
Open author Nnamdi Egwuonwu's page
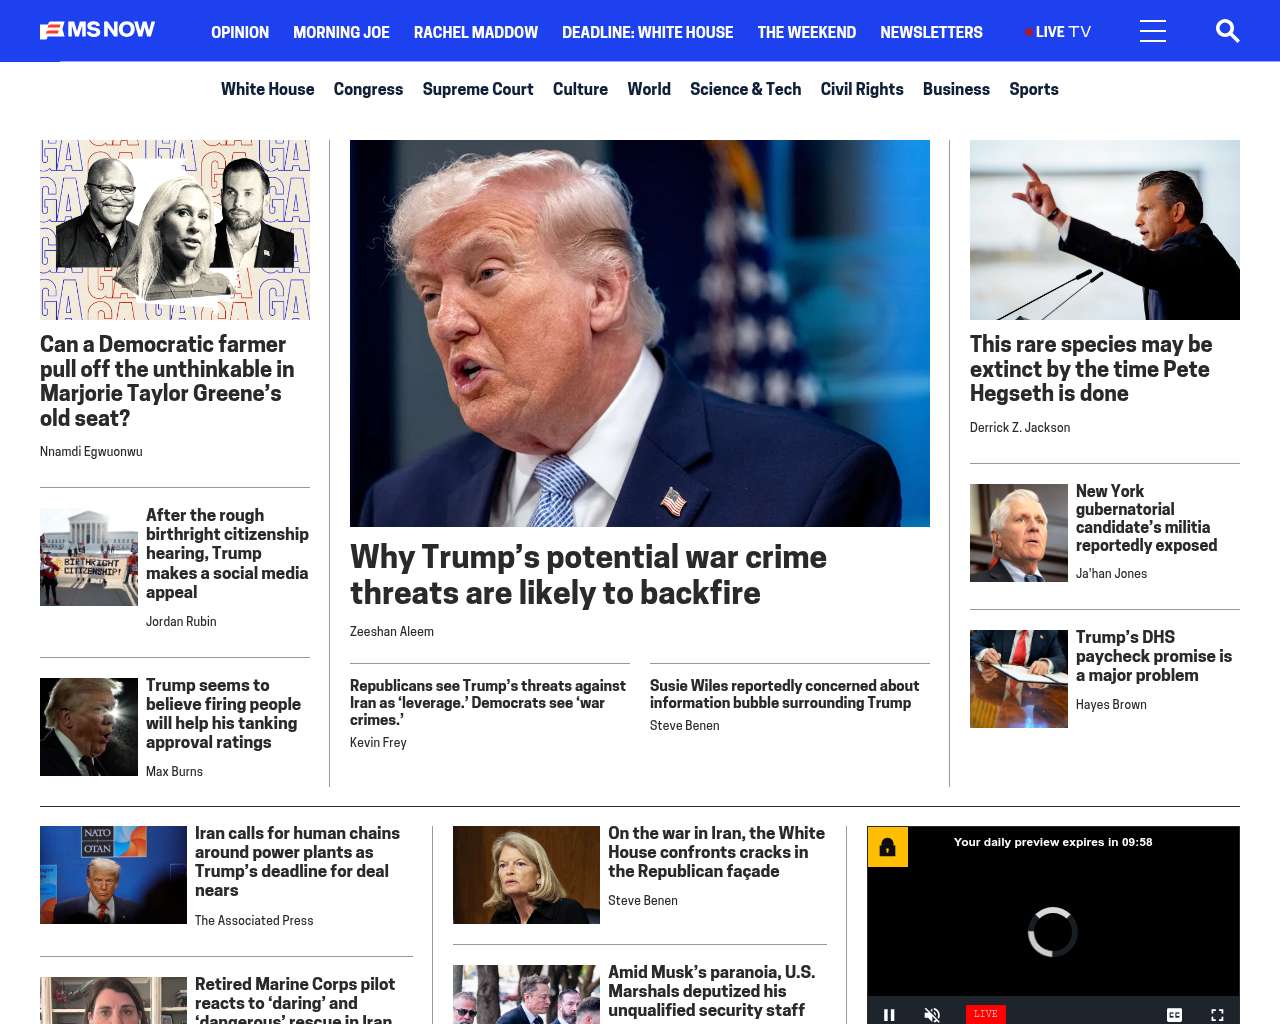tap(91, 452)
